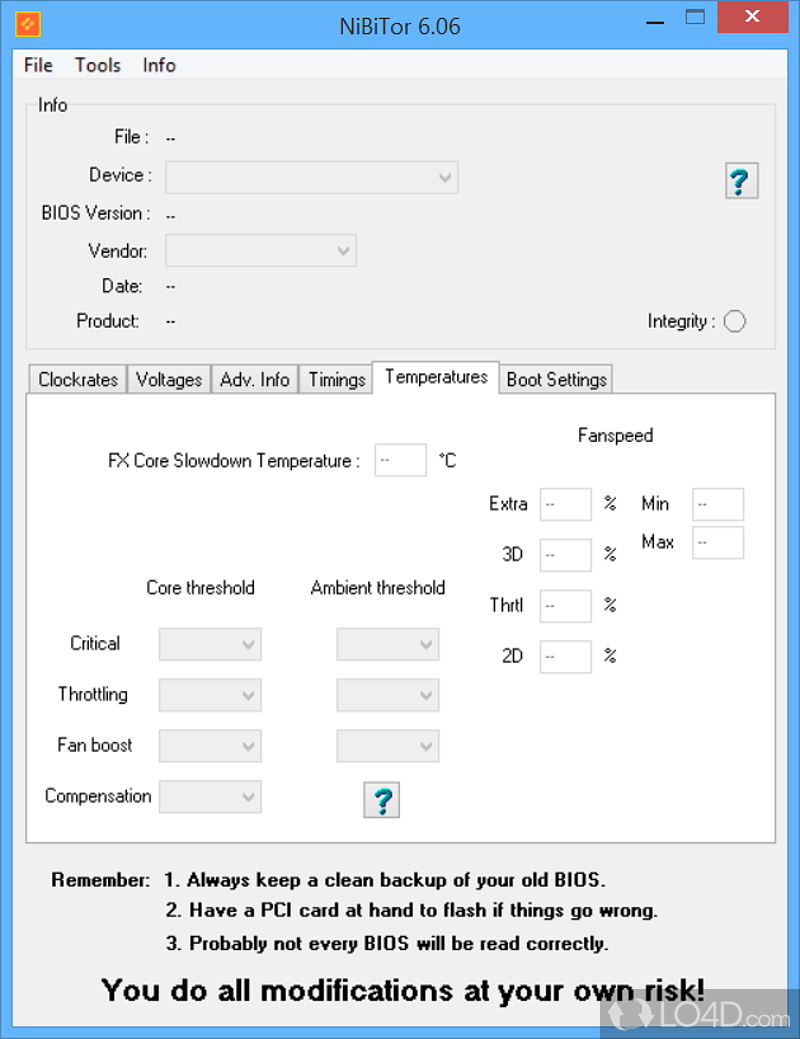This screenshot has width=800, height=1039.
Task: Expand Critical ambient threshold dropdown
Action: (388, 644)
